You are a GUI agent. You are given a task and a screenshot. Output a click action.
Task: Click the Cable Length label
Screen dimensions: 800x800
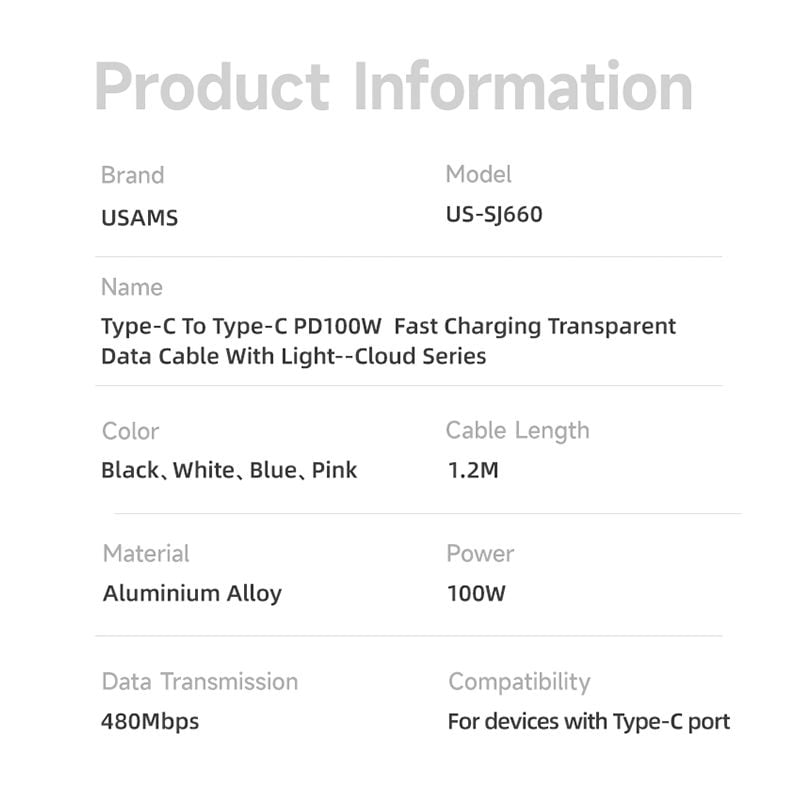pos(517,431)
